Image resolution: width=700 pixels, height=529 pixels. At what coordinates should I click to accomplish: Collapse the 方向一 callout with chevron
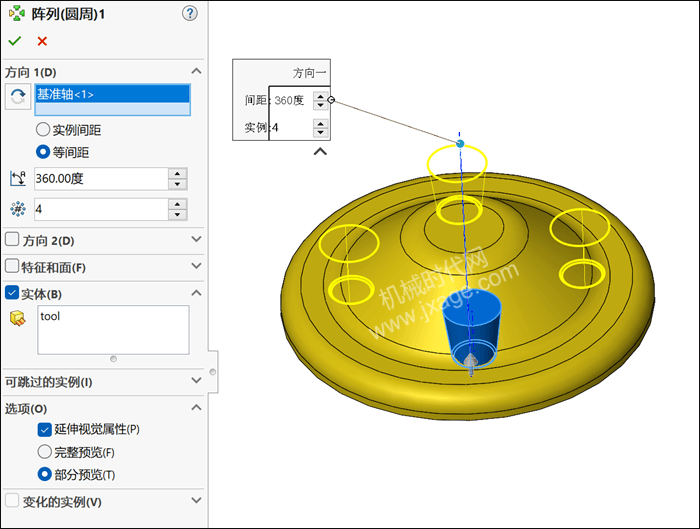pos(320,152)
